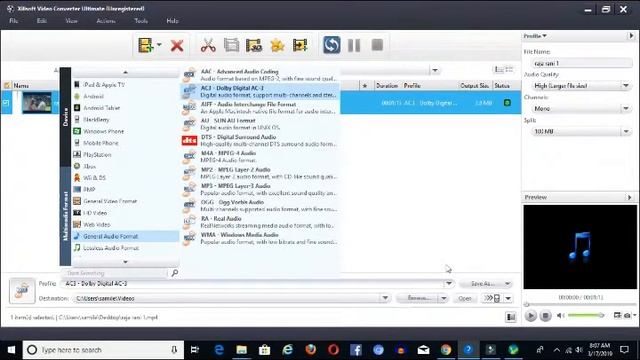Select the HD Video category
This screenshot has height=360, width=640.
tap(125, 213)
